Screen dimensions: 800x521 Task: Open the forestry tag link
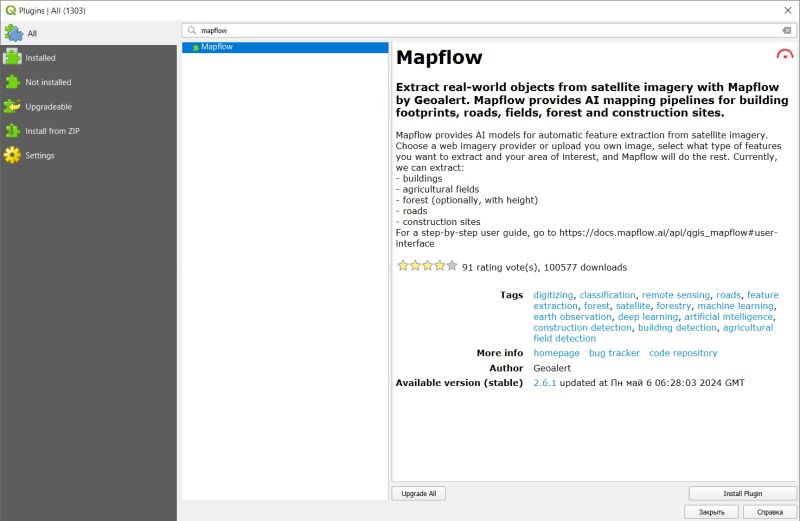[x=673, y=306]
